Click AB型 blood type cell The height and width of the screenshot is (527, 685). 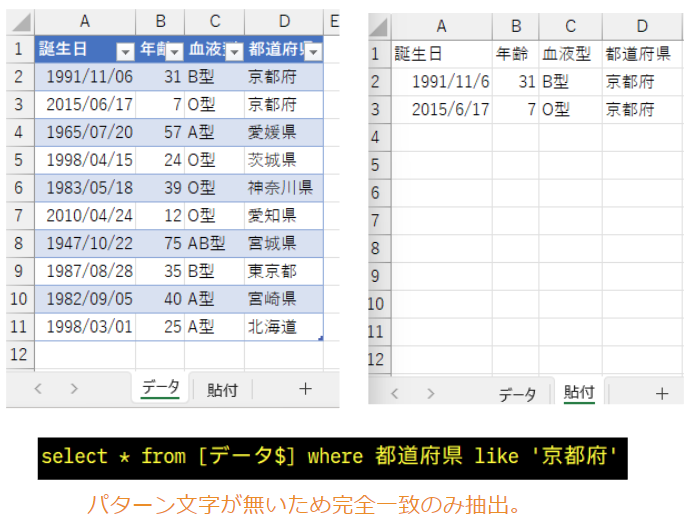[x=214, y=243]
